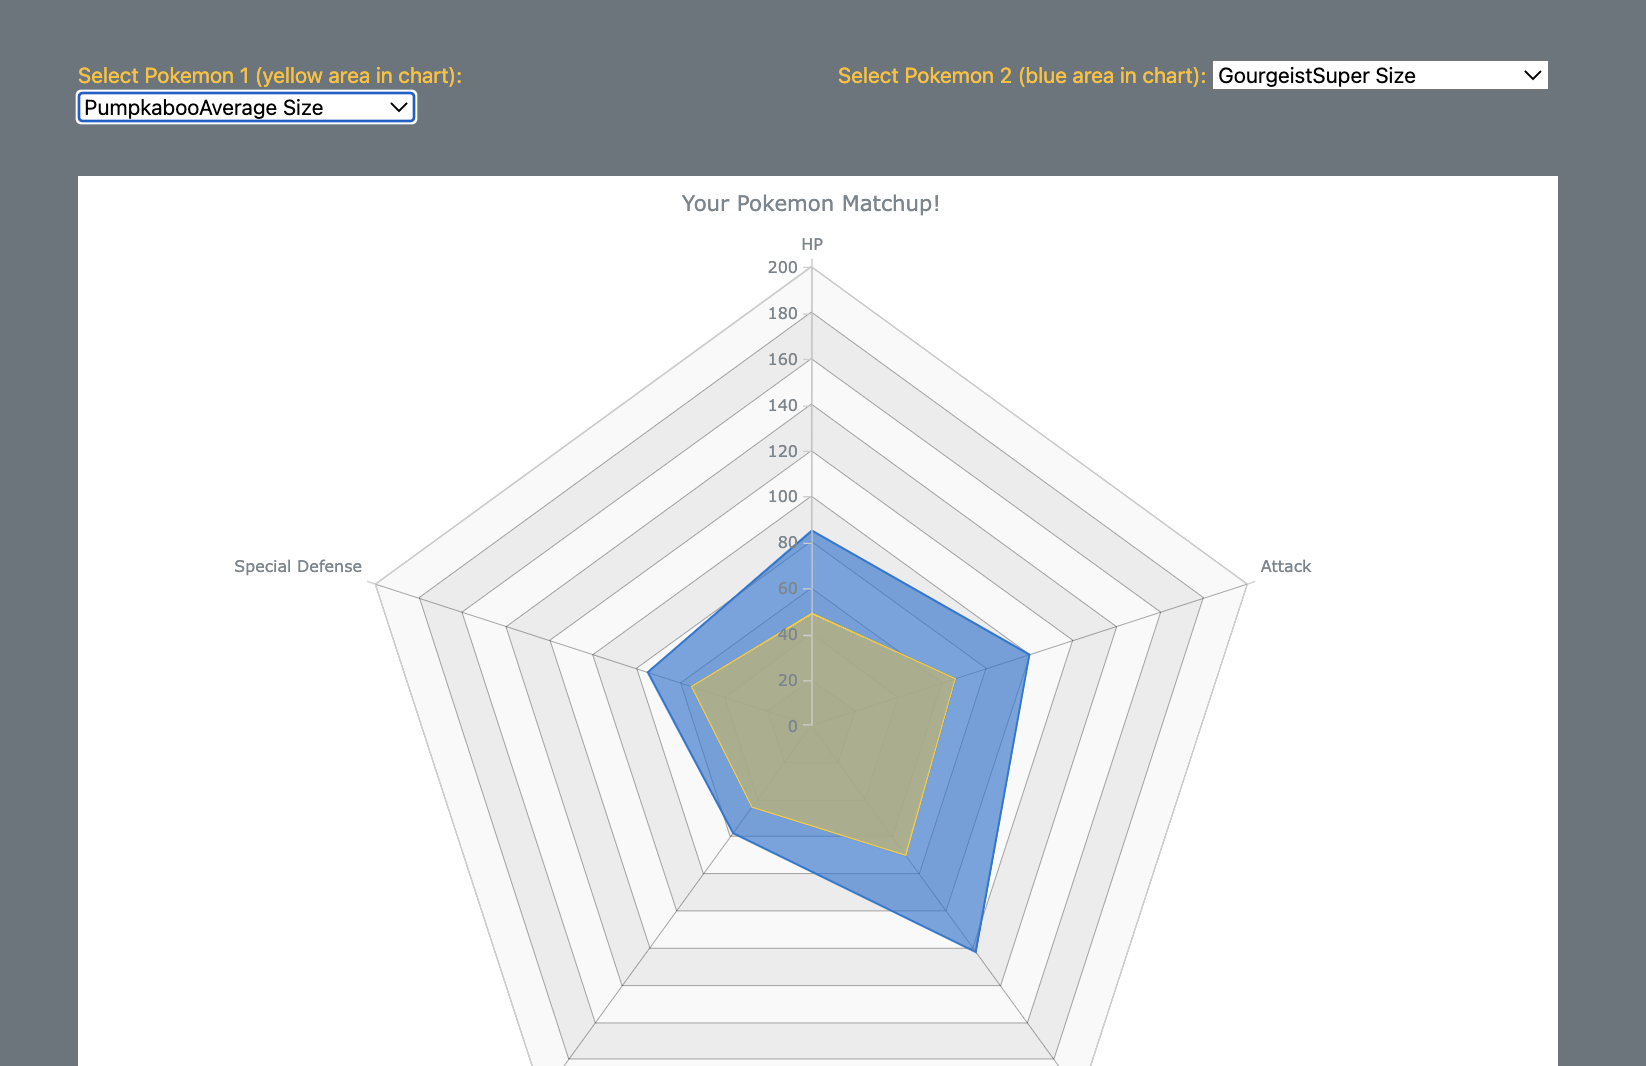
Task: Click the HP axis label
Action: coord(811,244)
